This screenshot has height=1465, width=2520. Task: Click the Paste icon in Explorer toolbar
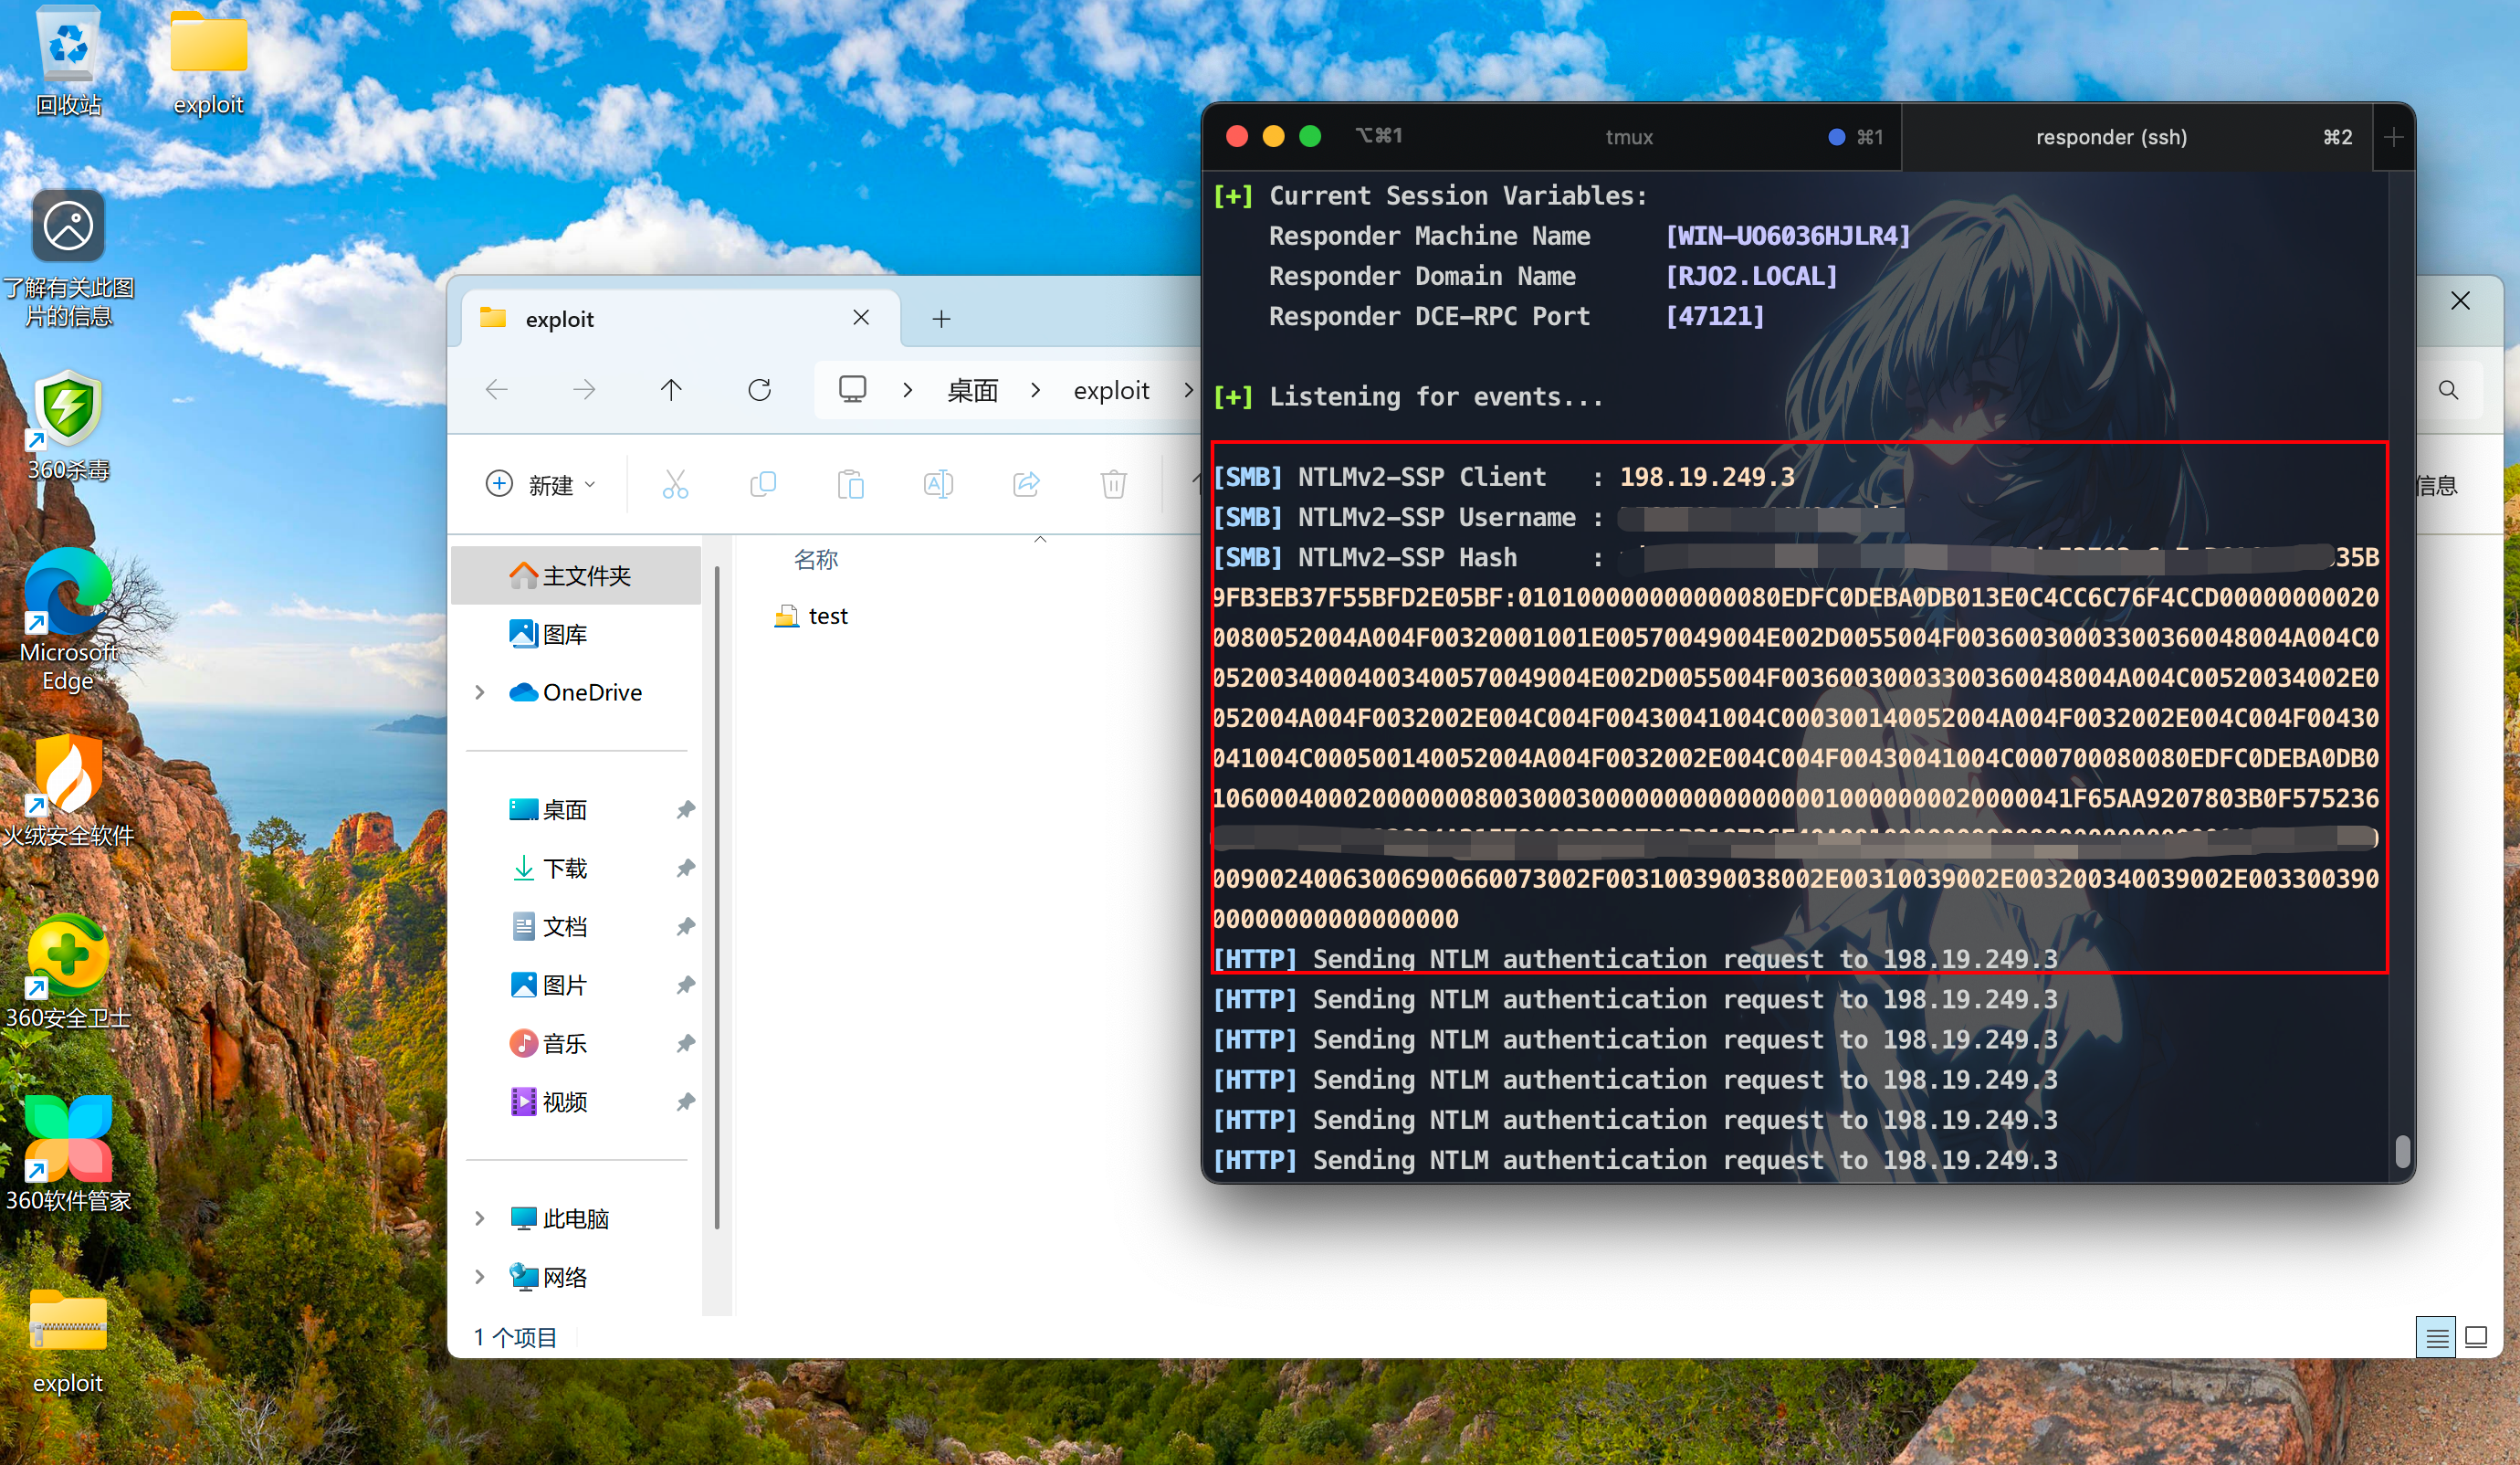[850, 485]
